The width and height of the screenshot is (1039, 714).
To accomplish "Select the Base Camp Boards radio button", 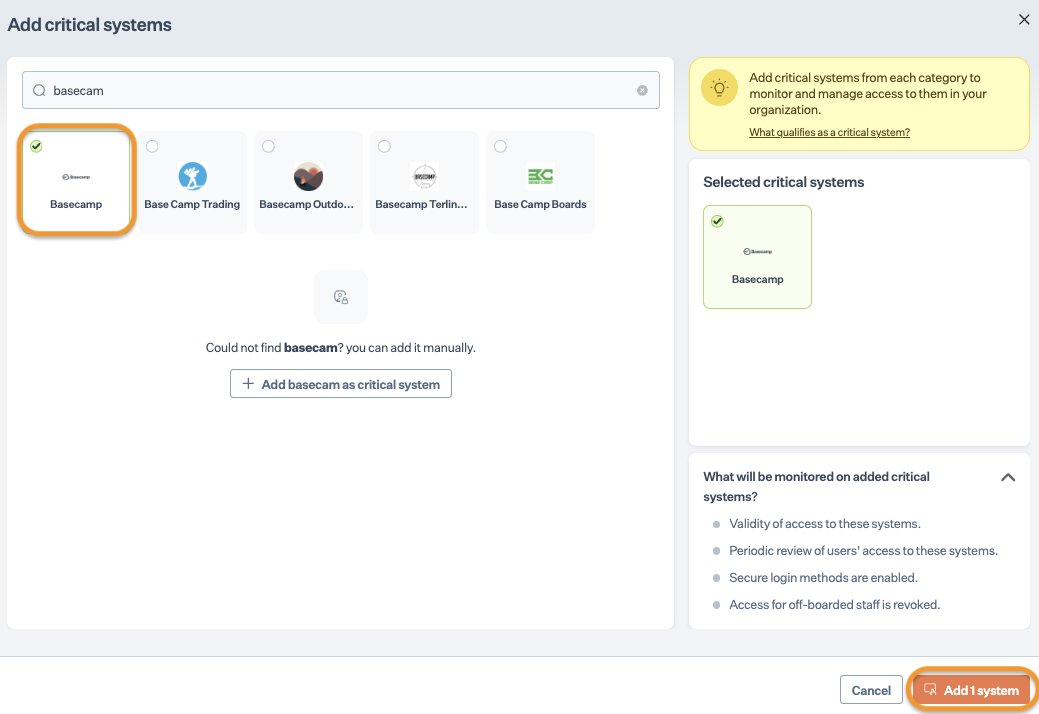I will [x=500, y=146].
